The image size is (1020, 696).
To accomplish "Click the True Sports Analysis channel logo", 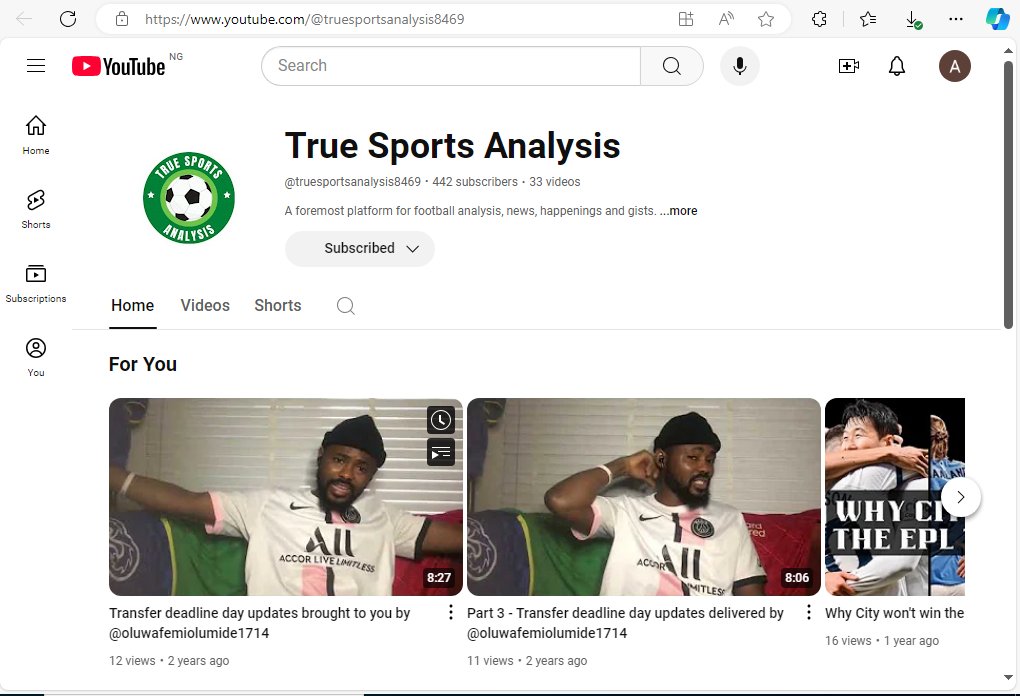I will point(189,198).
